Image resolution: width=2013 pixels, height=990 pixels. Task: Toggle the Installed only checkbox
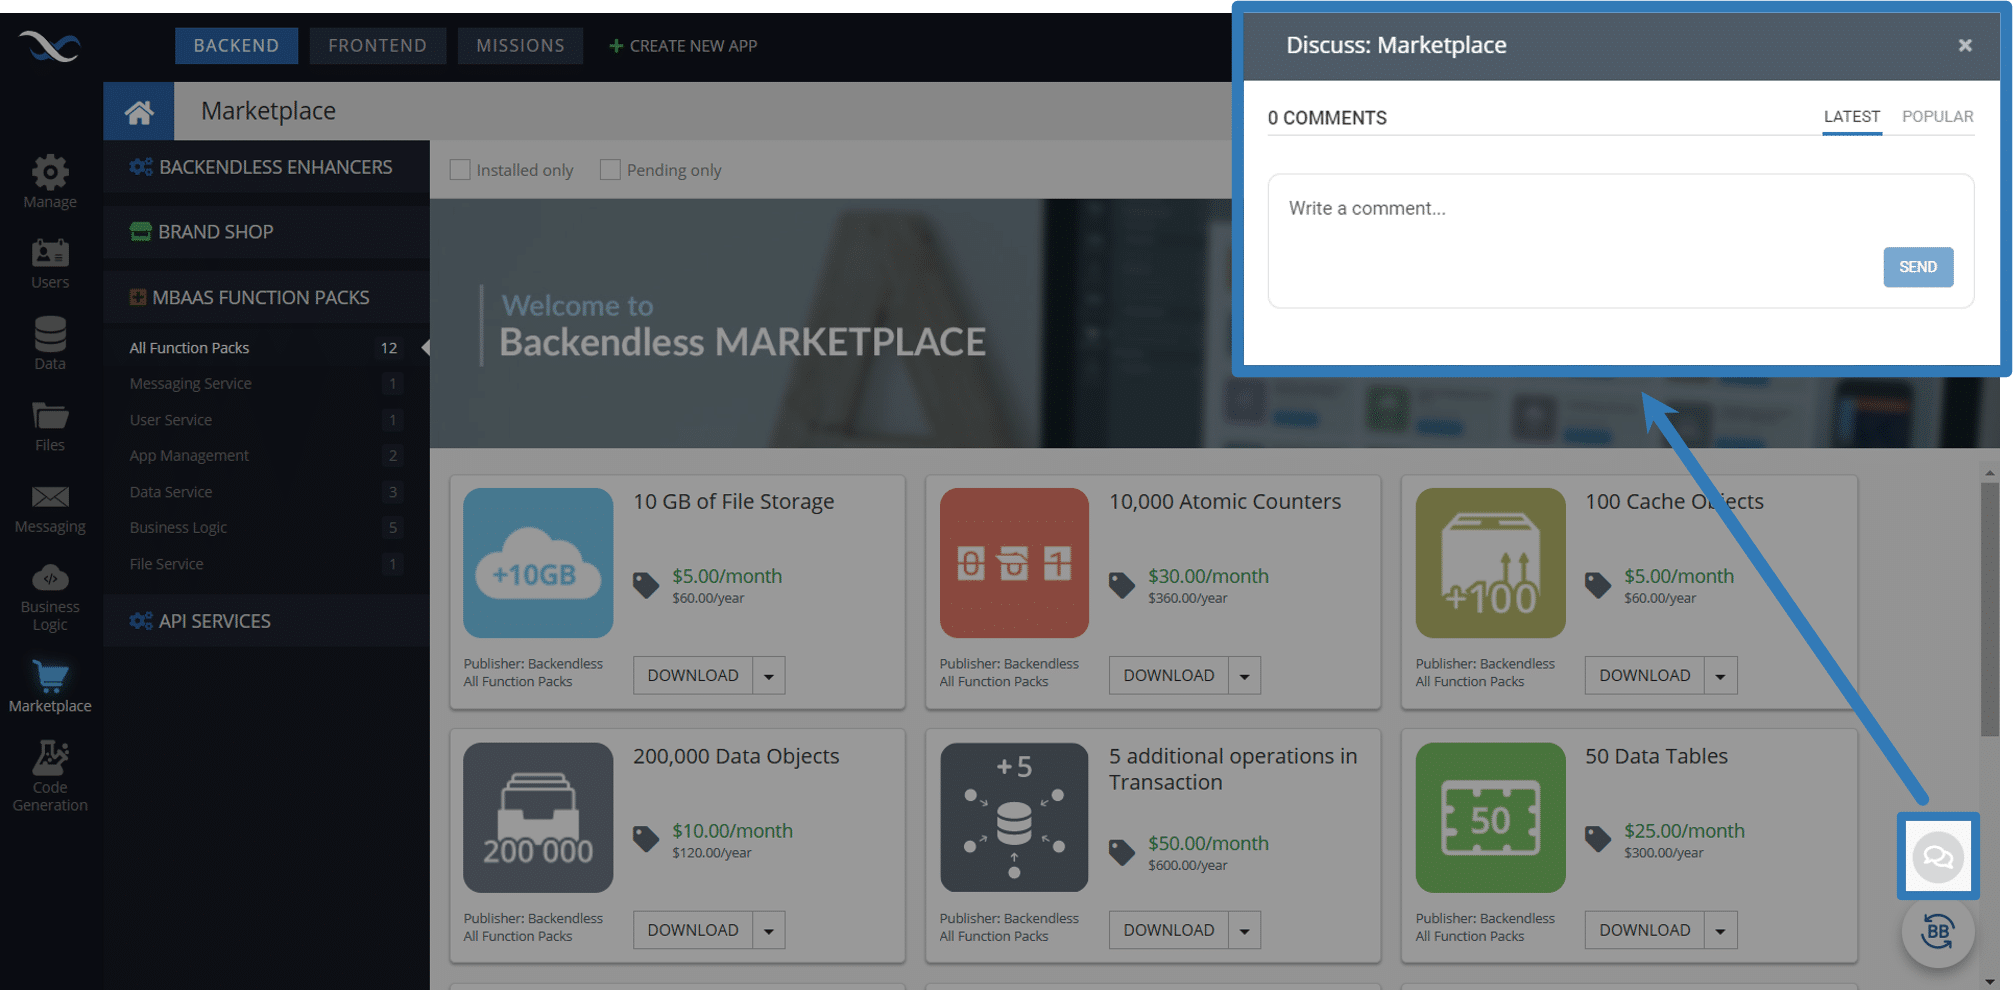tap(460, 170)
